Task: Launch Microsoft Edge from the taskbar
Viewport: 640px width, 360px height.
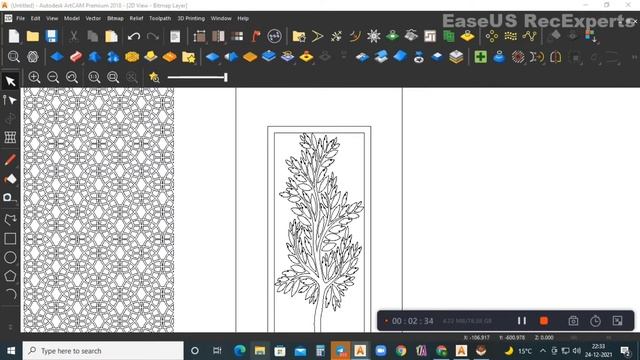Action: 240,351
